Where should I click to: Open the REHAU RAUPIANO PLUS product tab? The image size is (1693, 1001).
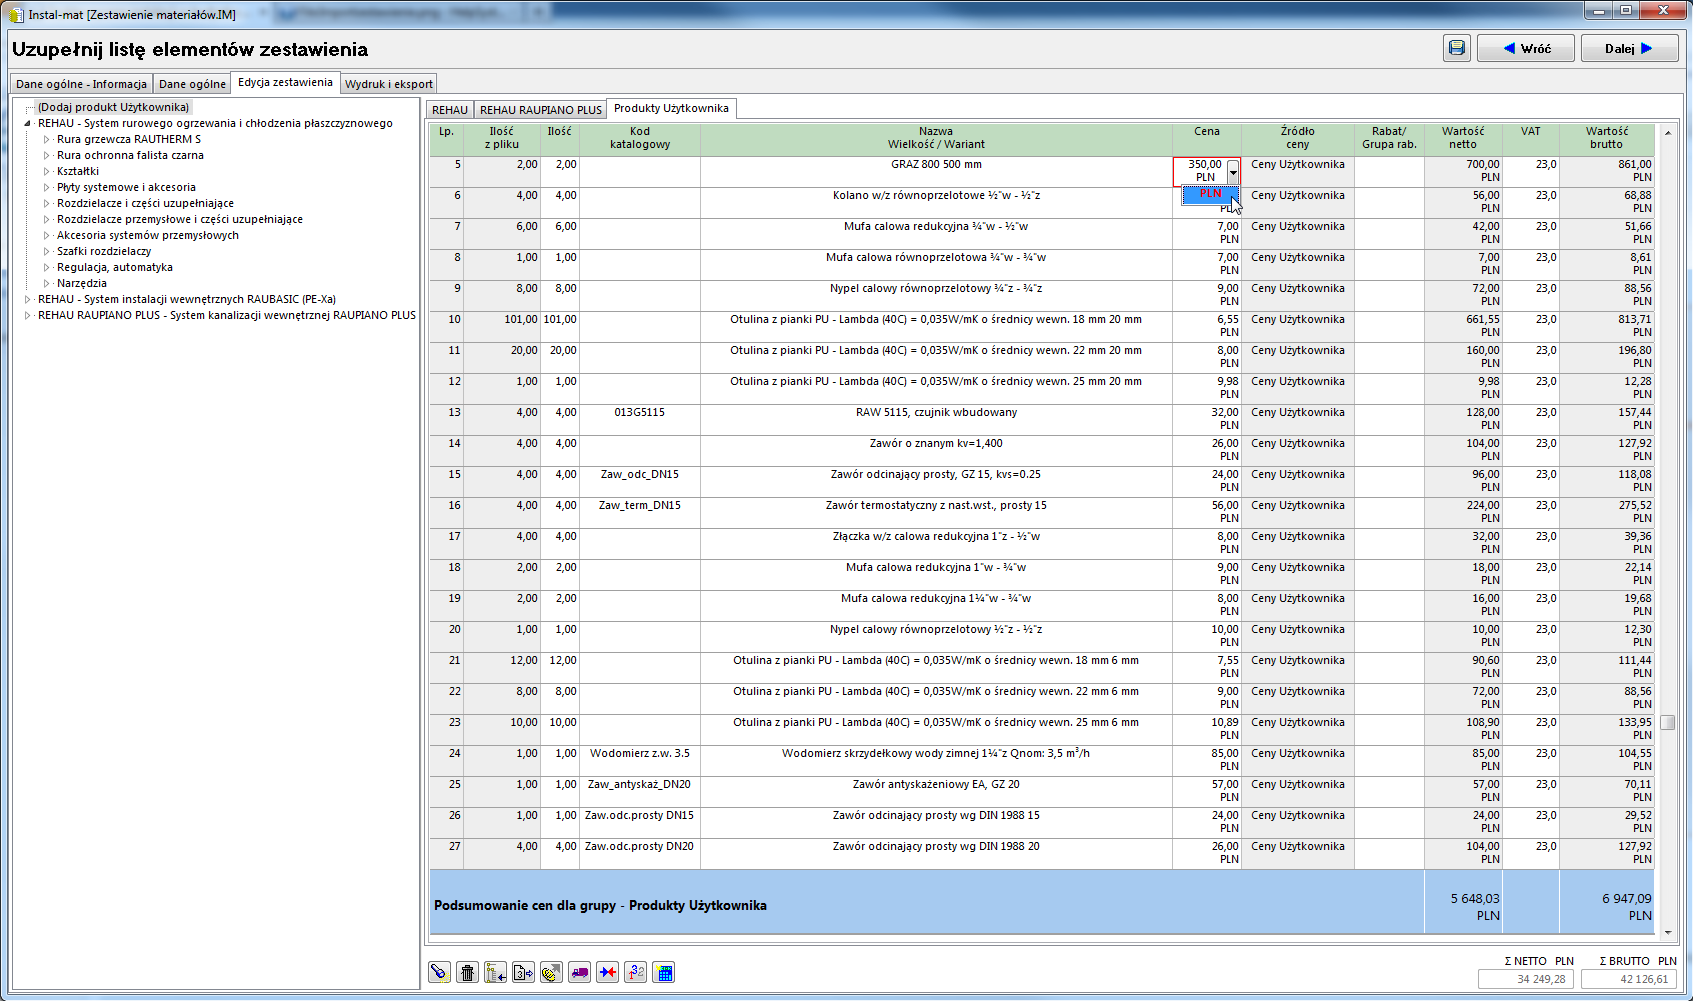[x=540, y=110]
